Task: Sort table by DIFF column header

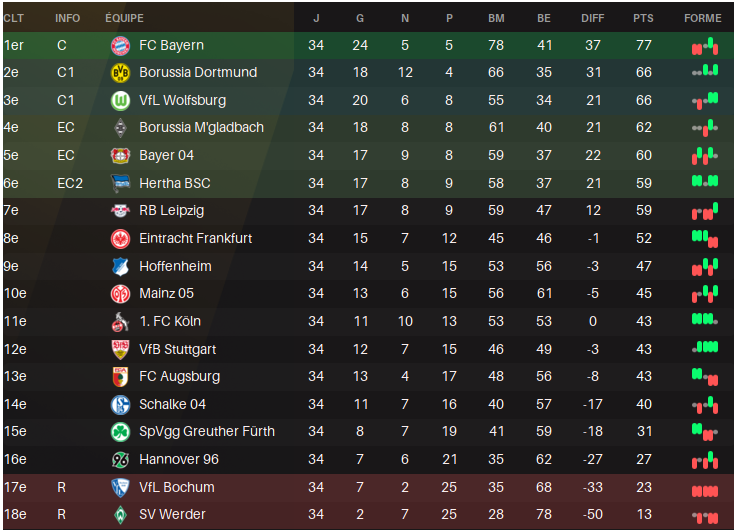Action: [x=592, y=18]
